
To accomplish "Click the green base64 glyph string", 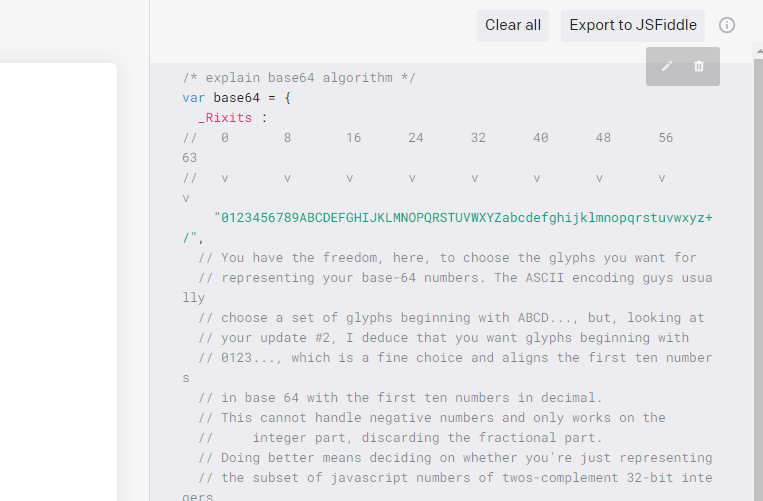I will 447,228.
